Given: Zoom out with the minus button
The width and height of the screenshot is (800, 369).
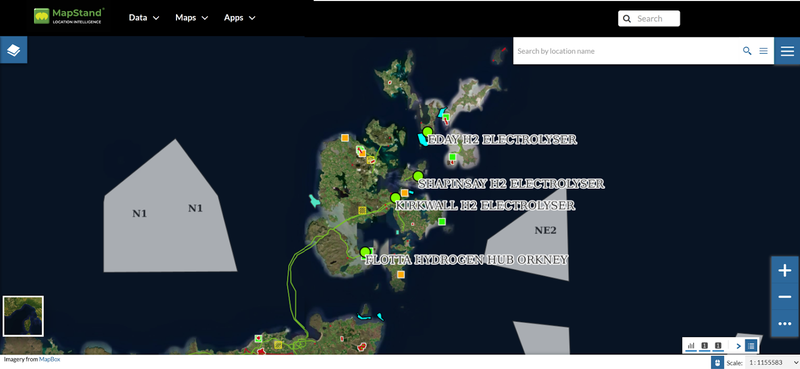Looking at the screenshot, I should tap(784, 297).
